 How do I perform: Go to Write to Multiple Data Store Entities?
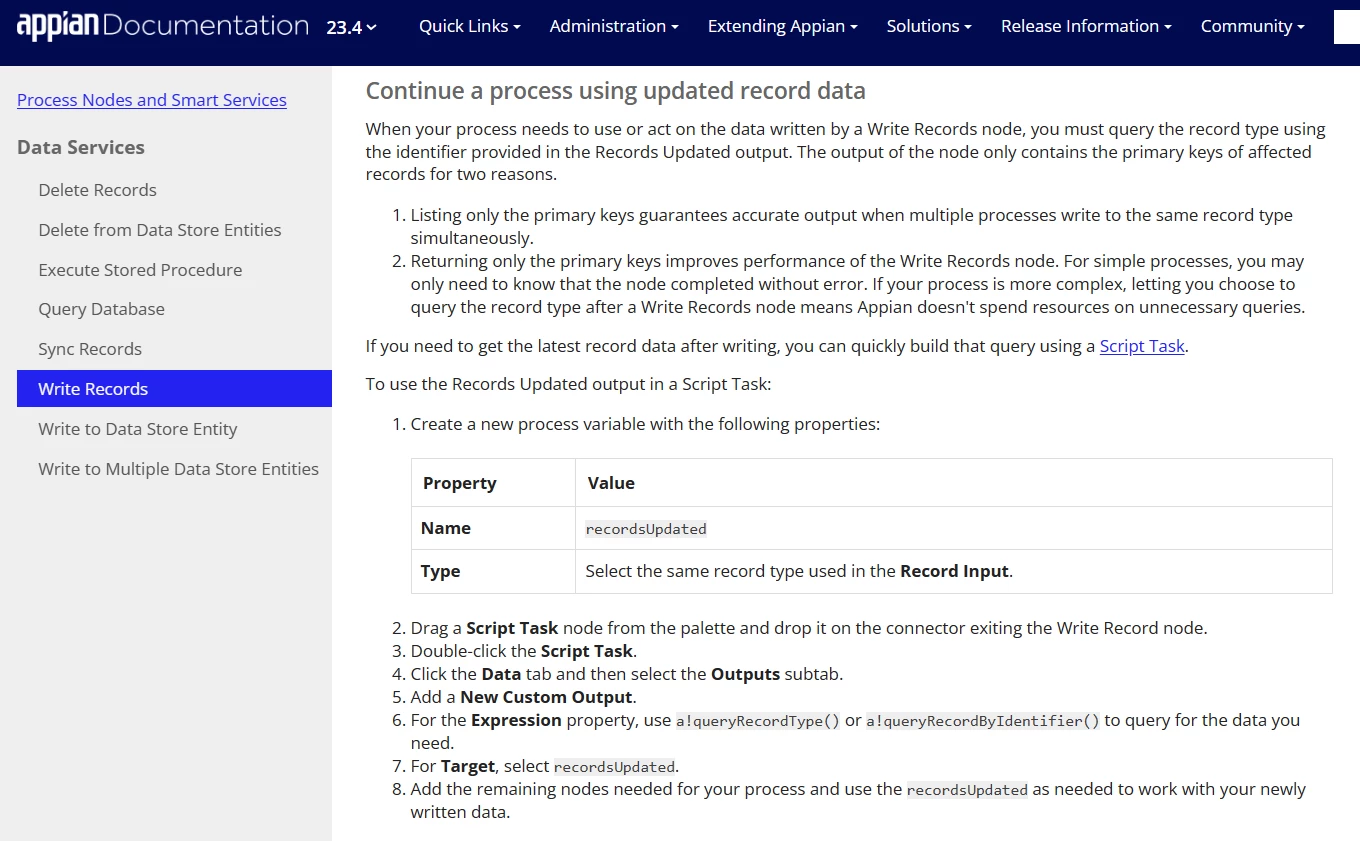click(178, 469)
